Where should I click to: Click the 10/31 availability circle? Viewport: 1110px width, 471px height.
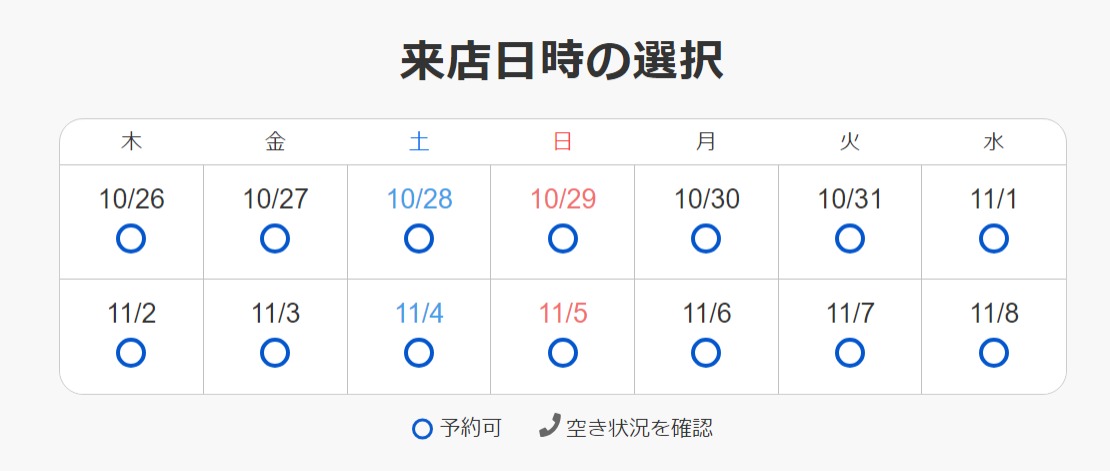tap(850, 239)
